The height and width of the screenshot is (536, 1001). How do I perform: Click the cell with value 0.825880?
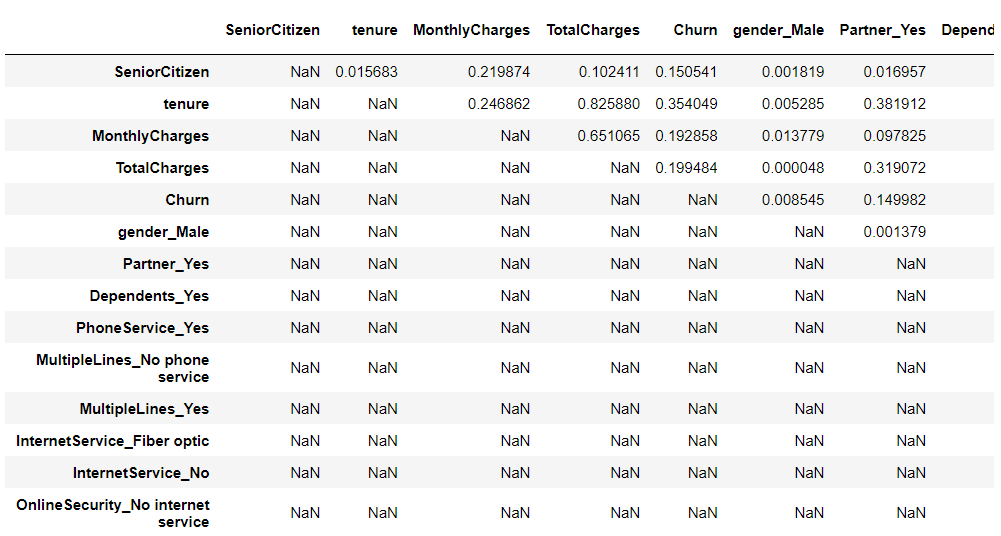(609, 104)
